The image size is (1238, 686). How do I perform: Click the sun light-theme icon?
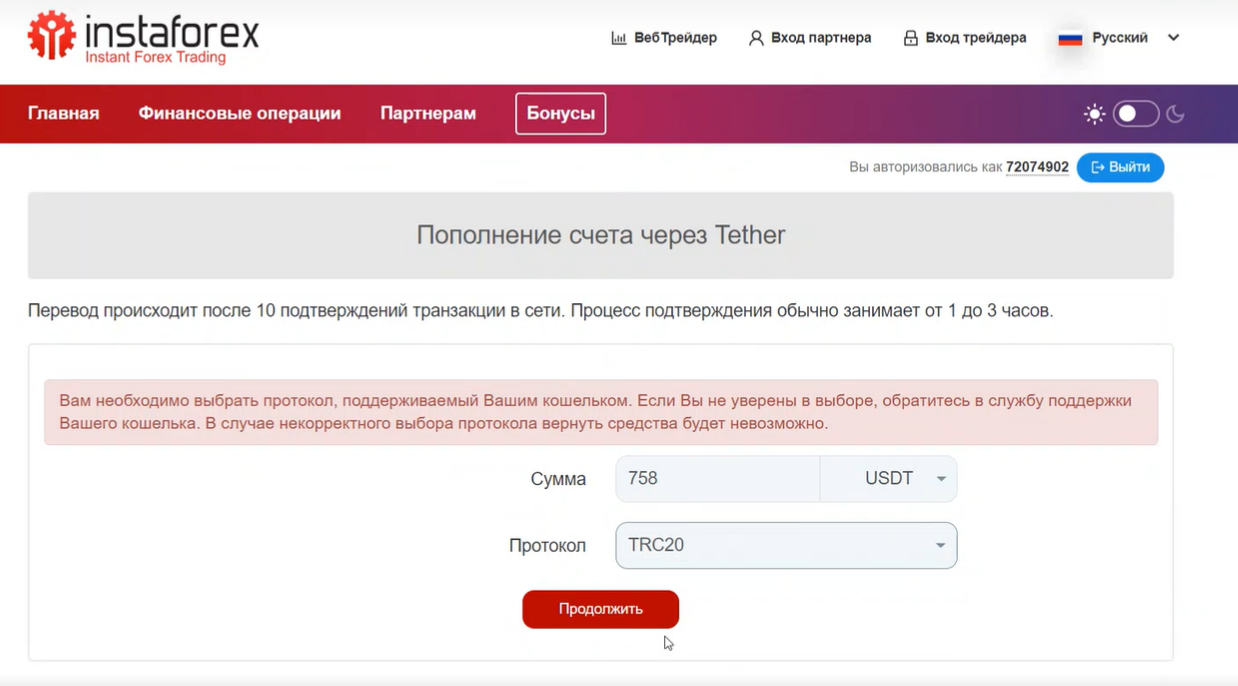click(1094, 114)
